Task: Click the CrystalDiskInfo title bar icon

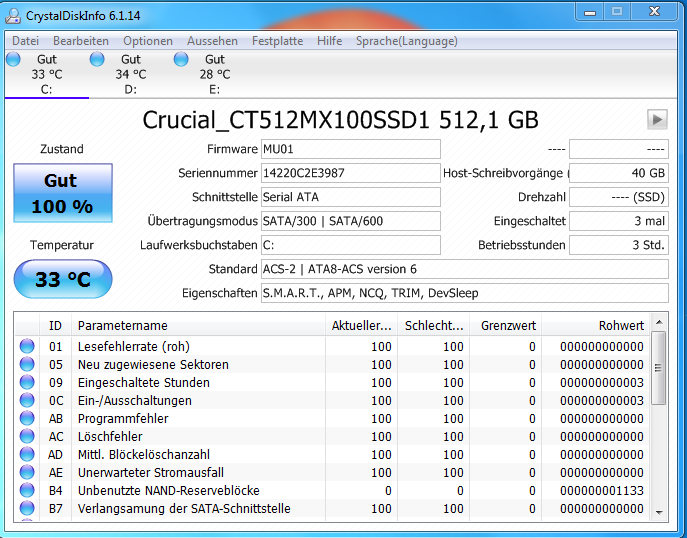Action: [13, 15]
